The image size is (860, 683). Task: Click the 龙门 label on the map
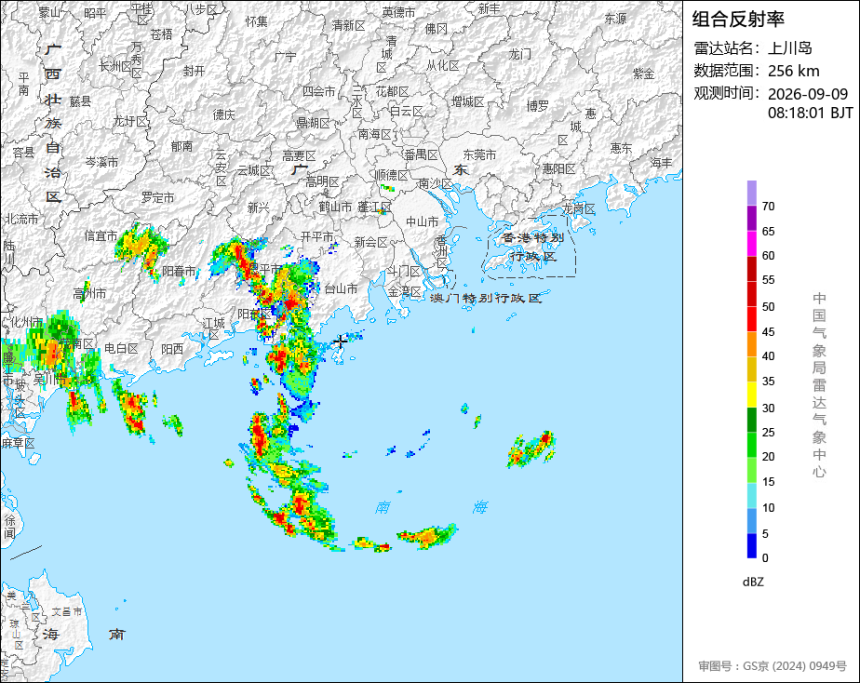[x=519, y=54]
